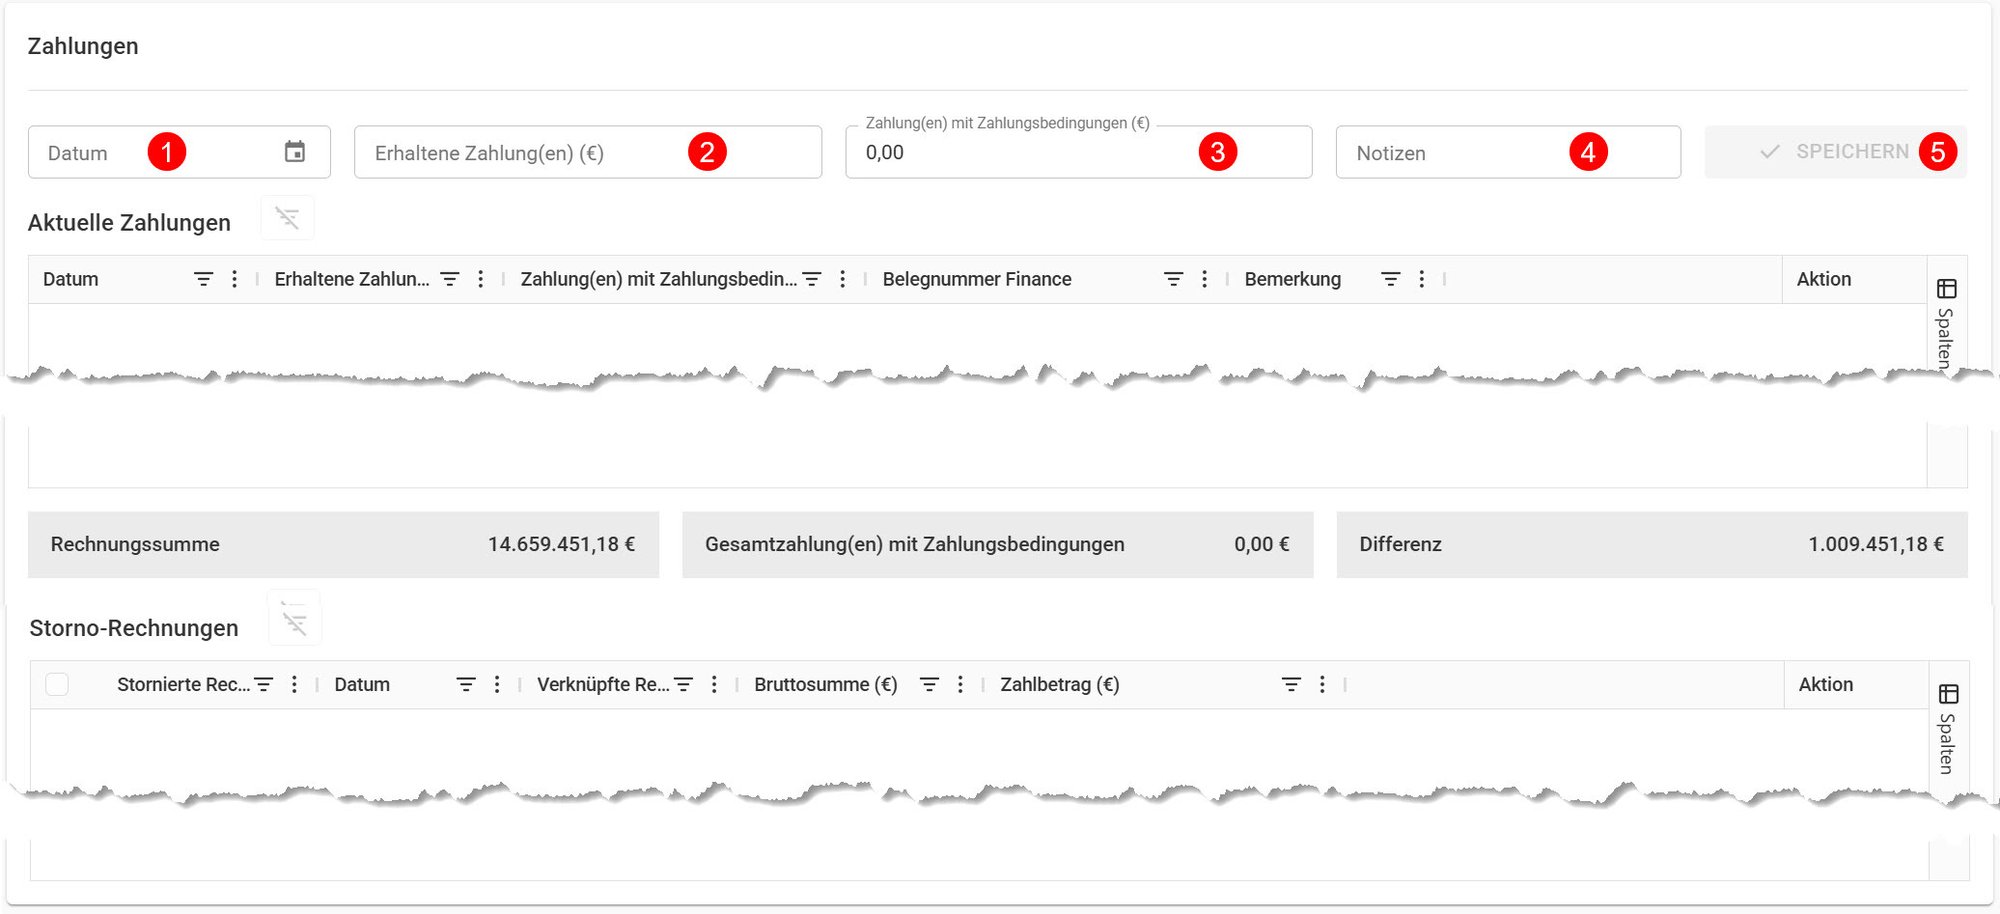Click into the Notizen field

pyautogui.click(x=1508, y=152)
